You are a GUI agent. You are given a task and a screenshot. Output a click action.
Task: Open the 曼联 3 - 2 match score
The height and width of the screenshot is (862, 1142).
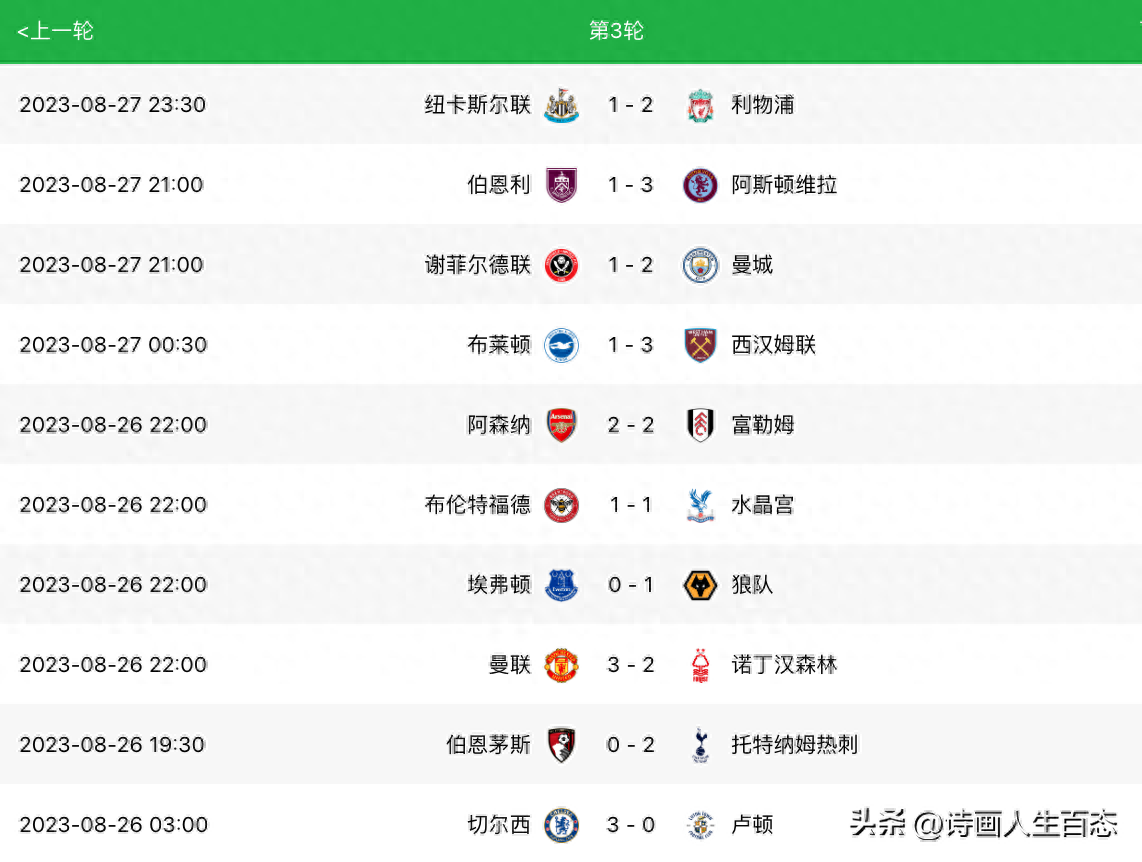coord(631,665)
